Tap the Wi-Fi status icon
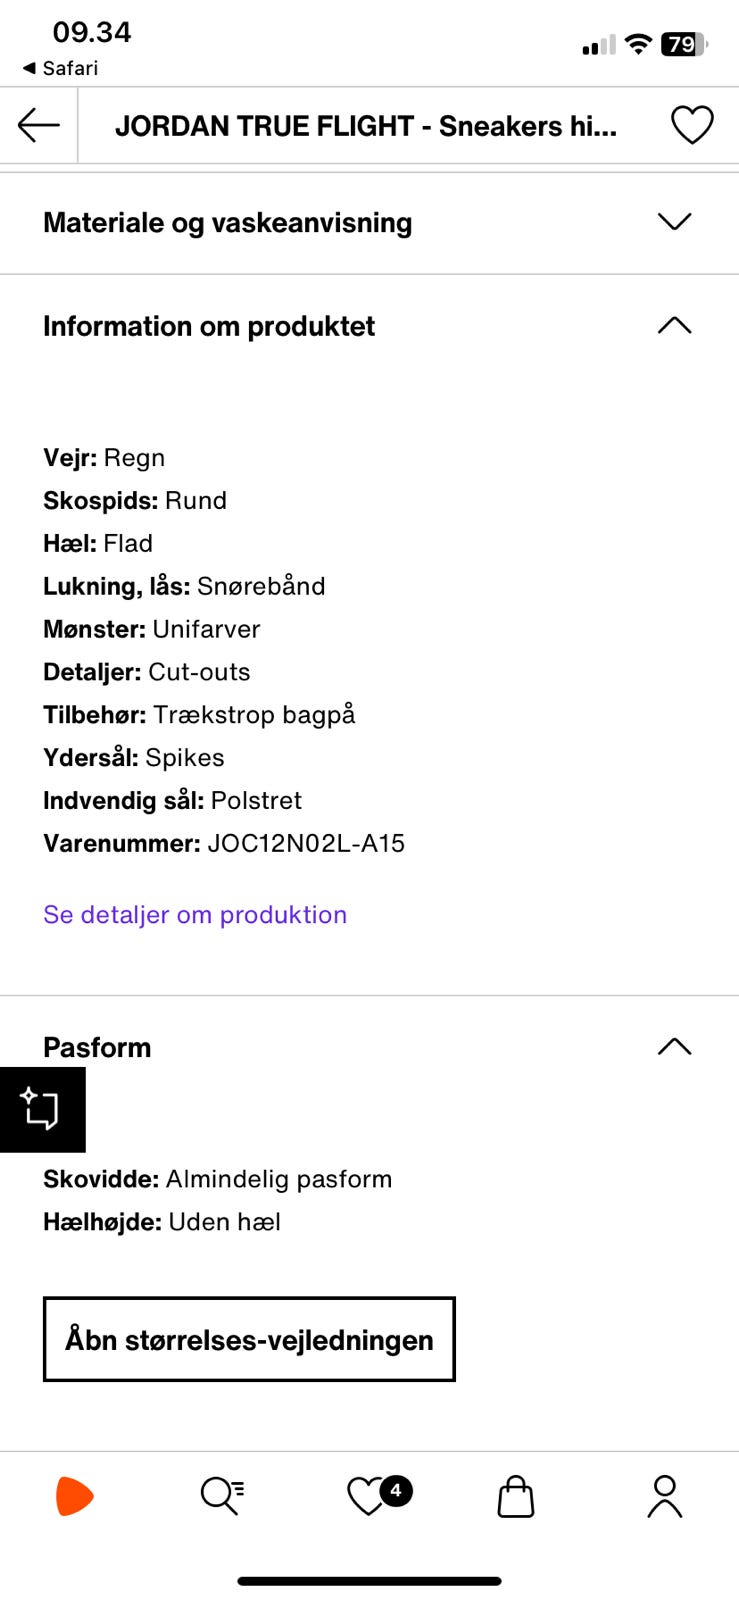 (x=637, y=44)
